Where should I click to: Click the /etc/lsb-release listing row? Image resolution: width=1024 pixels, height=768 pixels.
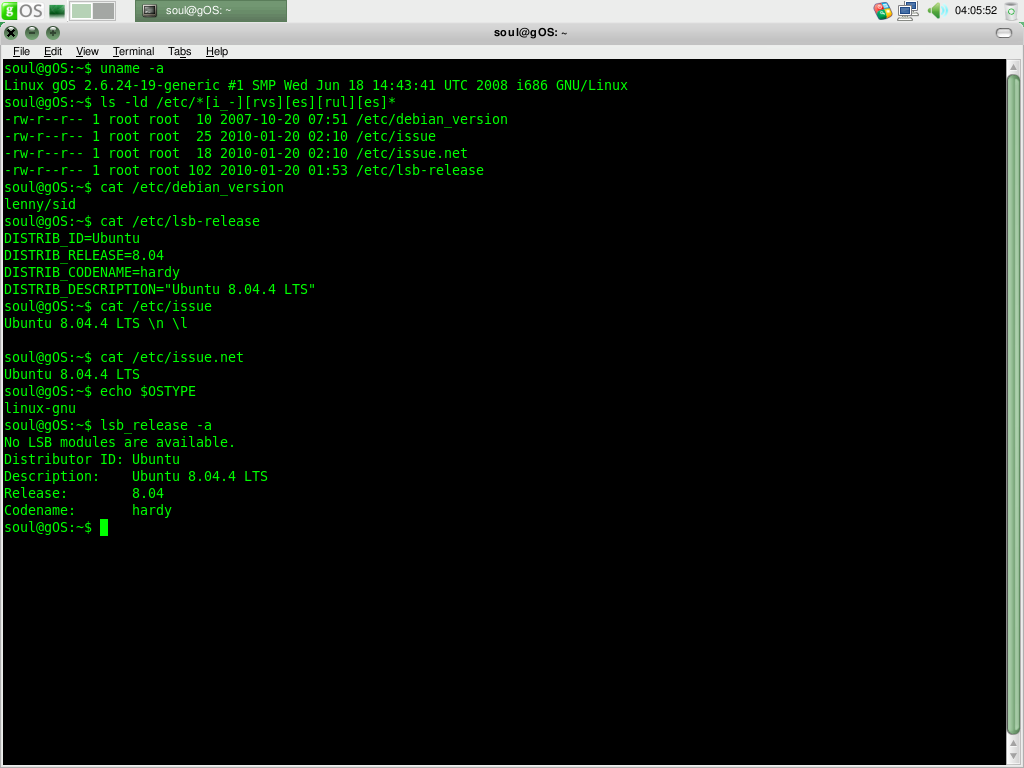point(244,170)
